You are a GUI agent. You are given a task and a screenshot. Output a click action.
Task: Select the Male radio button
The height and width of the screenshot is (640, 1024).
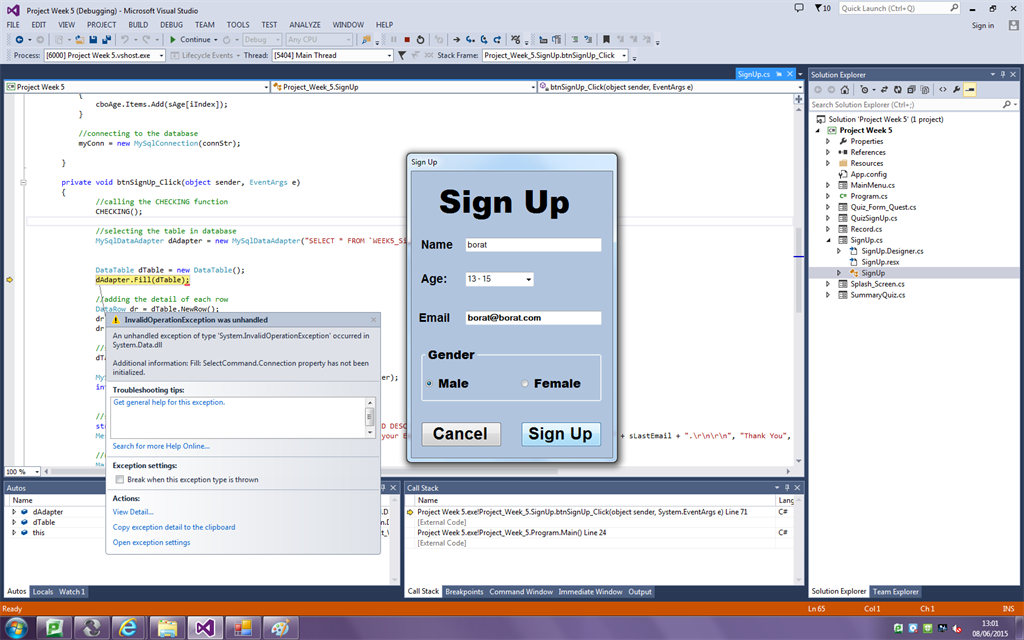pyautogui.click(x=429, y=383)
